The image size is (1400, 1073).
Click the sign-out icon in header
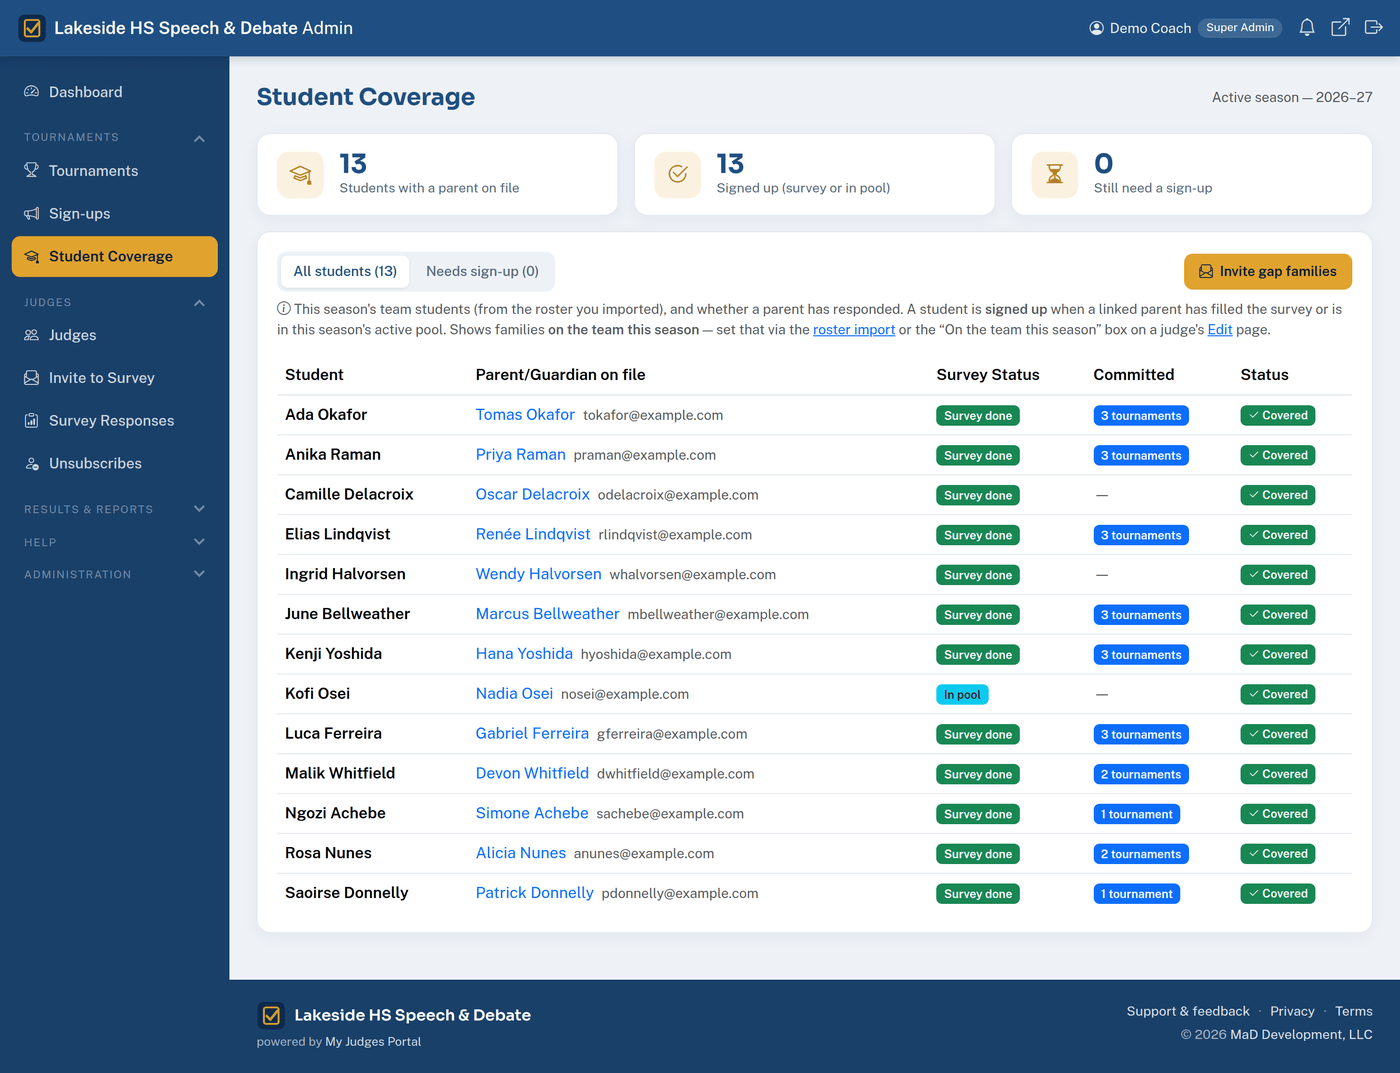click(x=1374, y=28)
